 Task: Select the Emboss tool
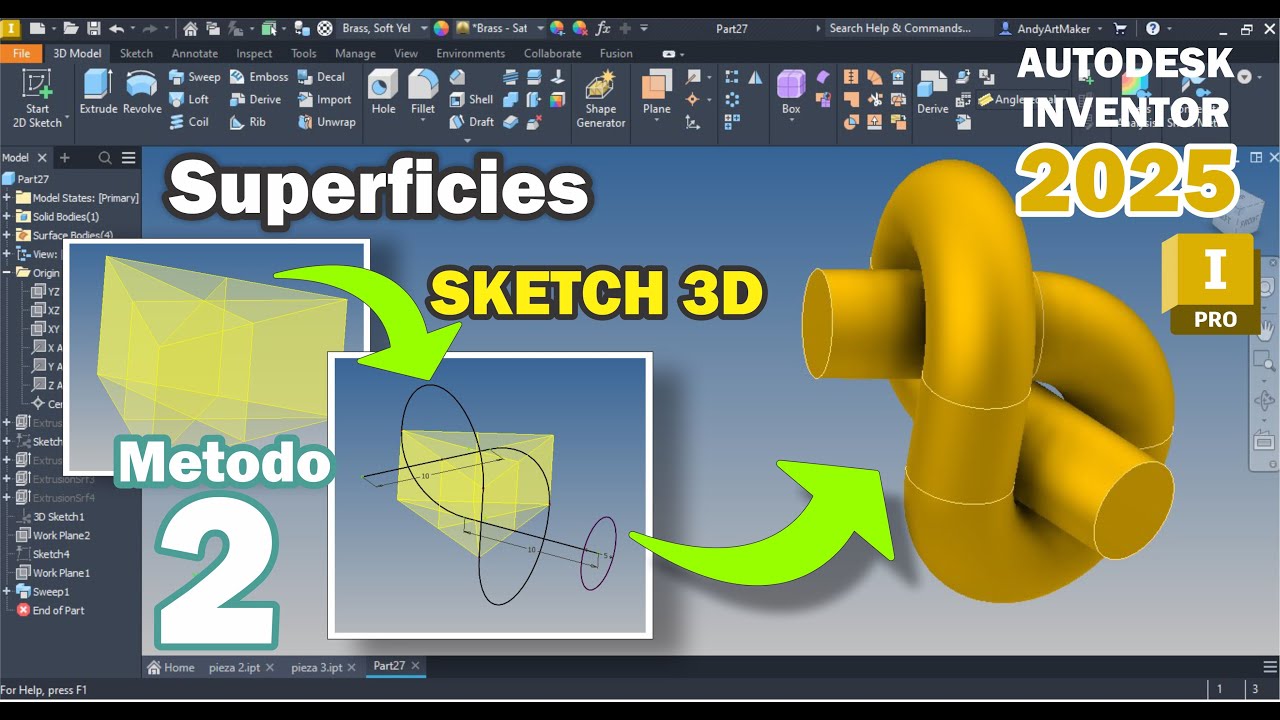(x=258, y=77)
